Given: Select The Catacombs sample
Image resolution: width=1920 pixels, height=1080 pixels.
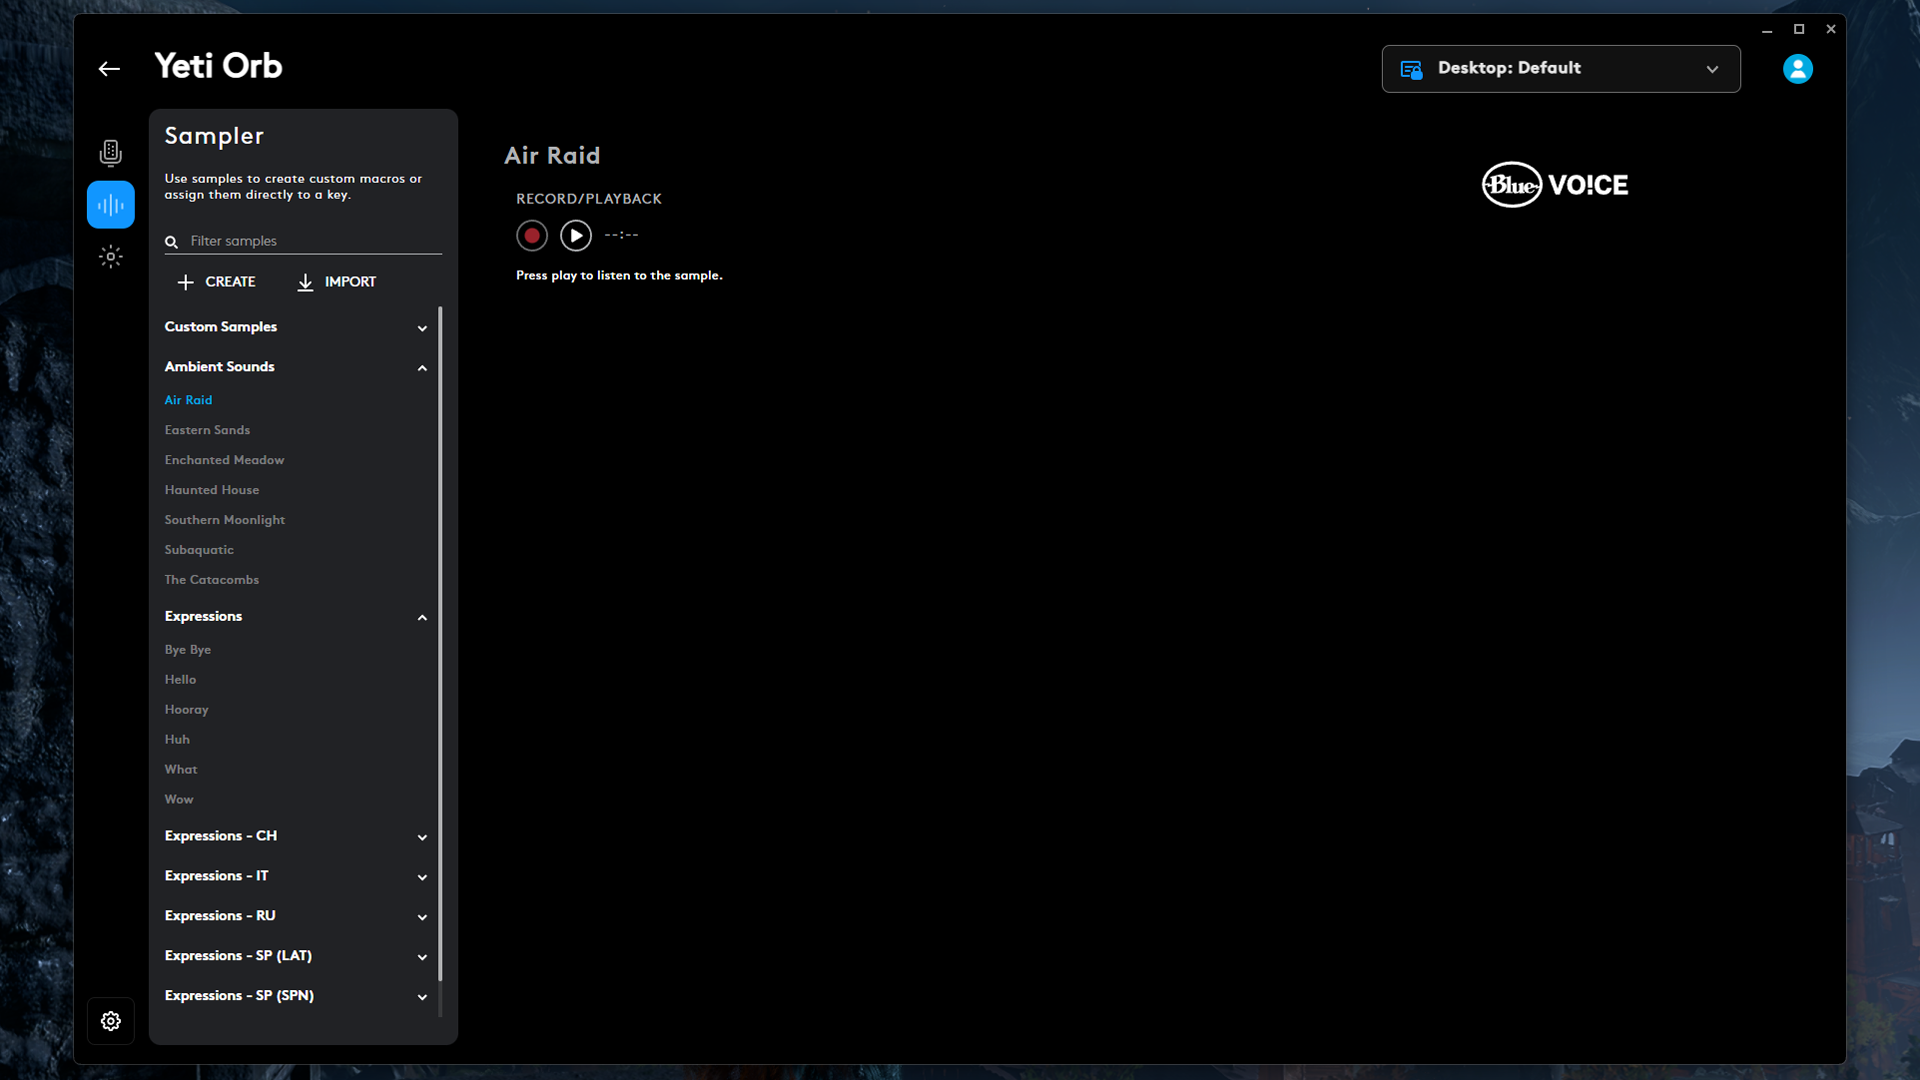Looking at the screenshot, I should 212,580.
